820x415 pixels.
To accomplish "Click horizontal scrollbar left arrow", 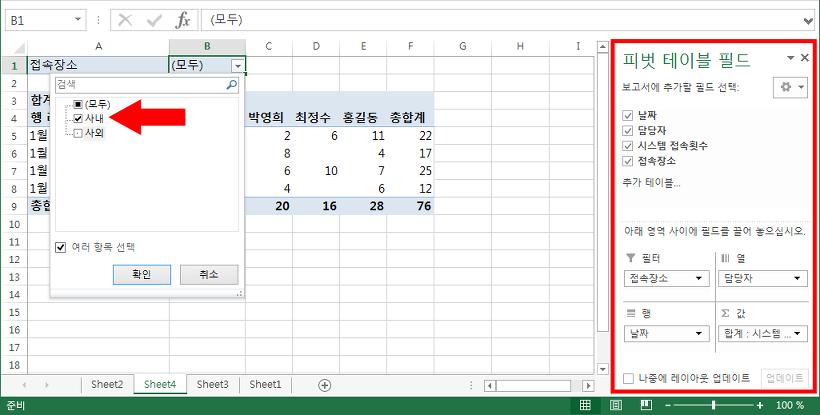I will 490,386.
